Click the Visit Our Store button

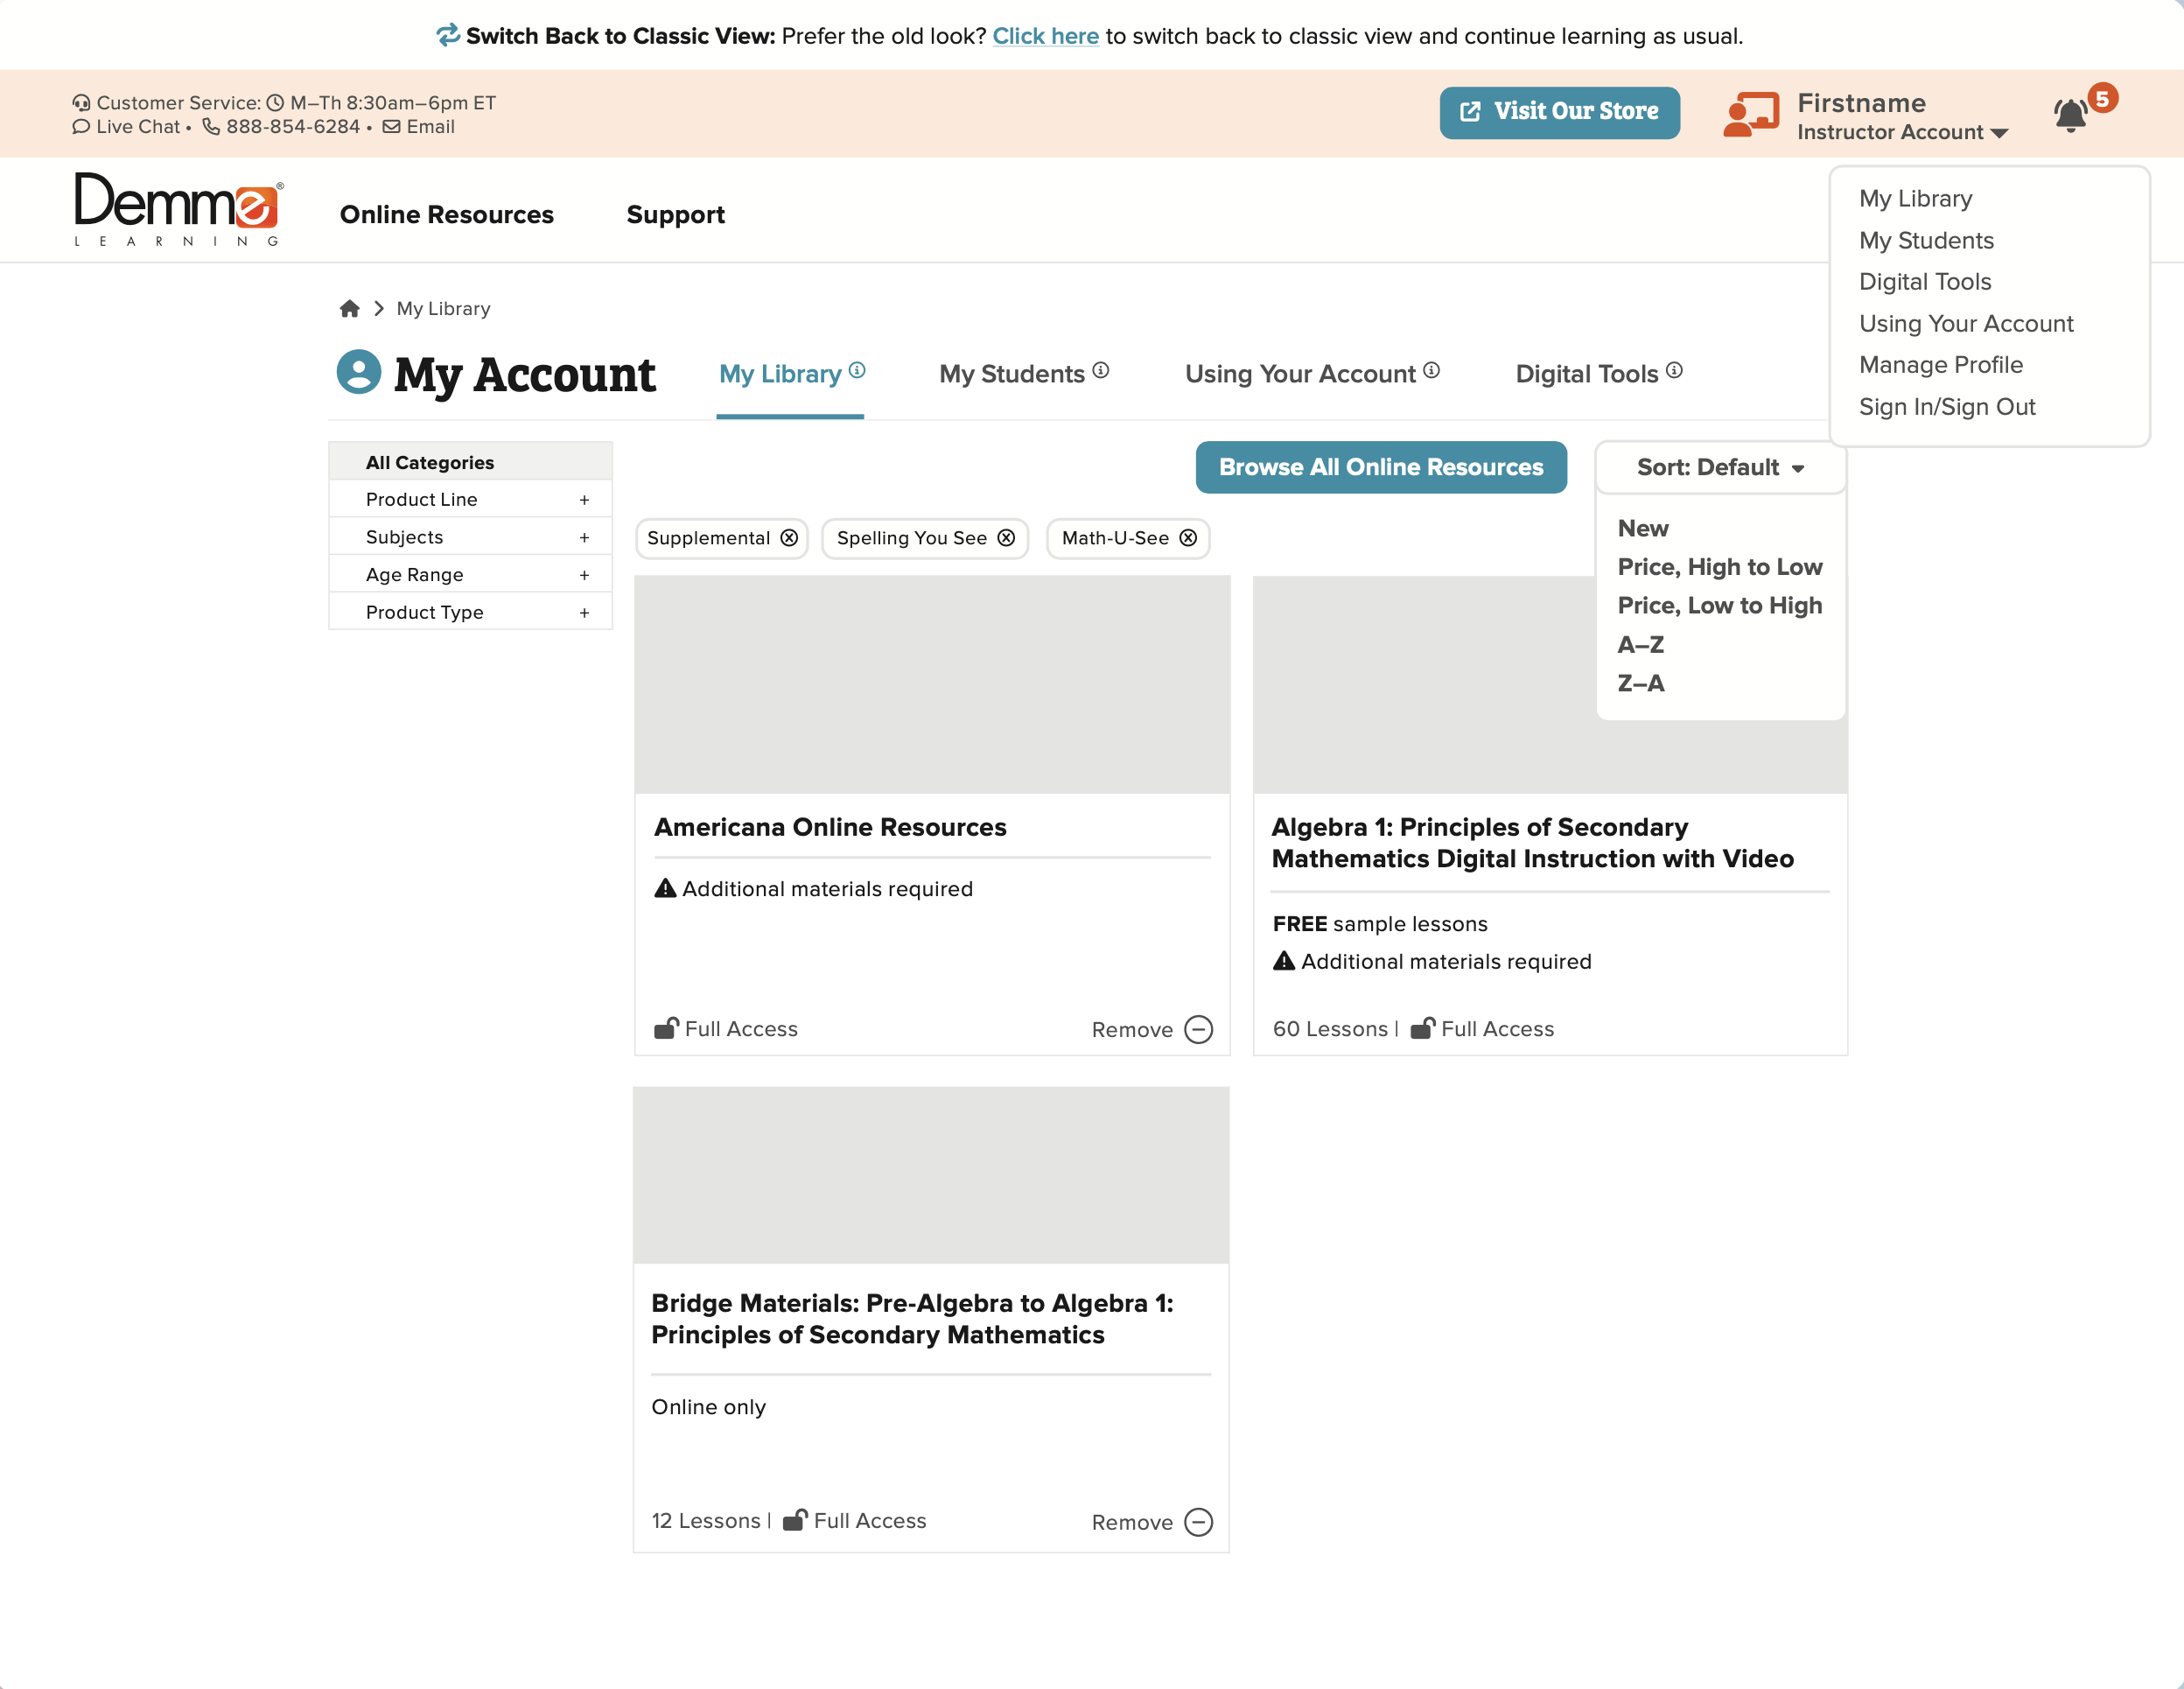point(1559,112)
